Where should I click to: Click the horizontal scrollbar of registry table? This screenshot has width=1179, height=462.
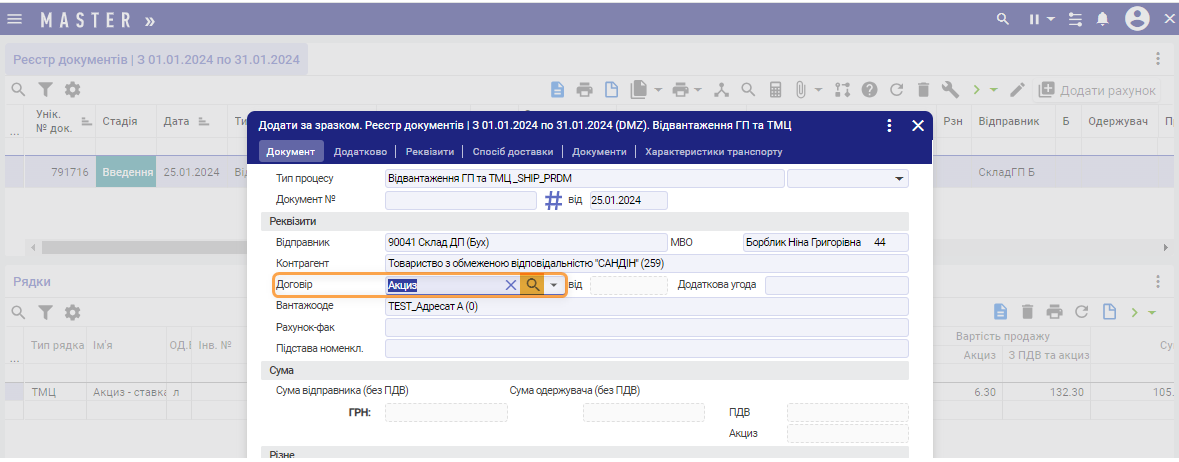coord(140,247)
